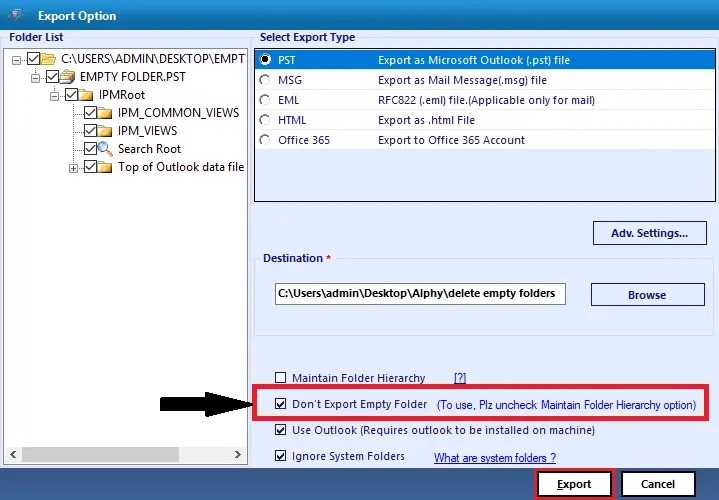
Task: Click folder list scrollbar right arrow
Action: click(x=238, y=455)
